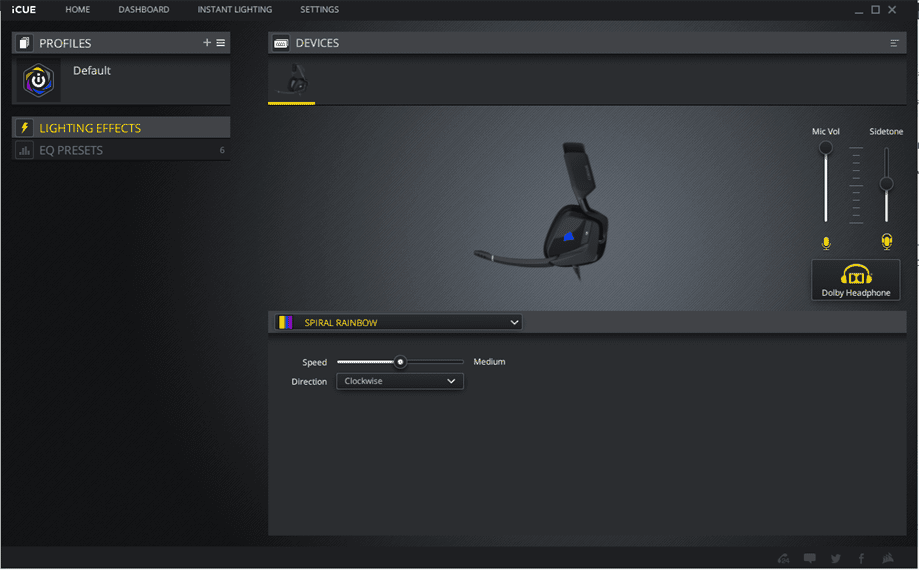Open the profiles list menu icon

221,43
